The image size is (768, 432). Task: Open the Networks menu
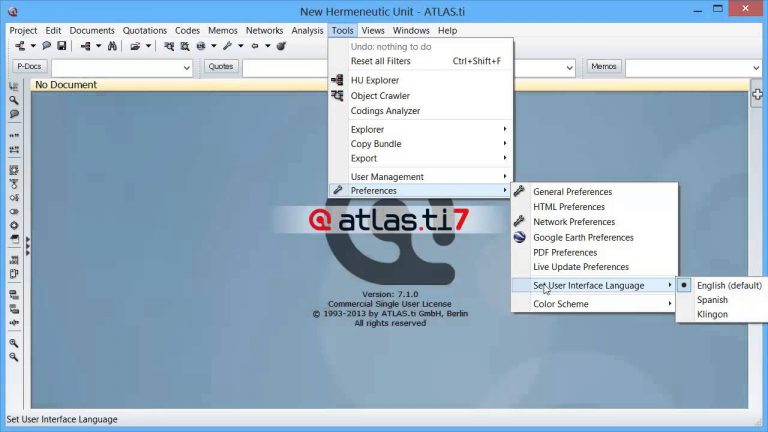(264, 30)
